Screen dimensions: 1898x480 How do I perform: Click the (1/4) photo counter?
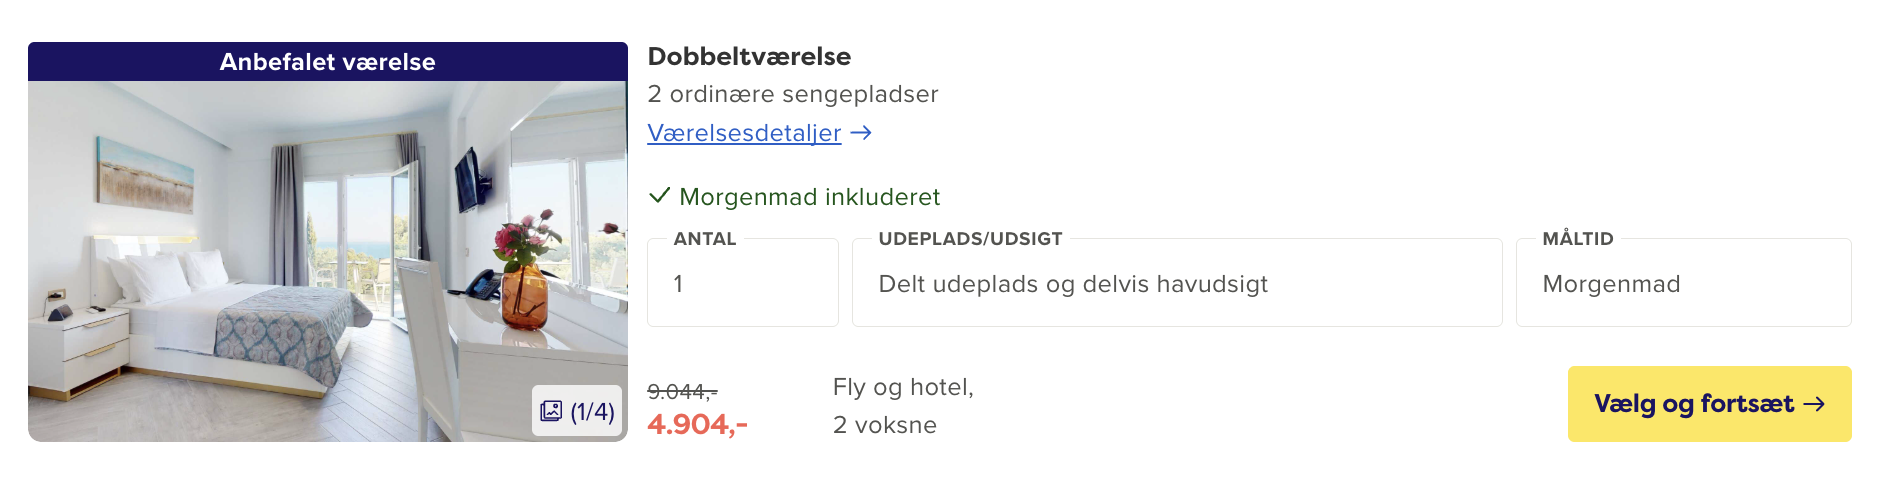(x=592, y=411)
